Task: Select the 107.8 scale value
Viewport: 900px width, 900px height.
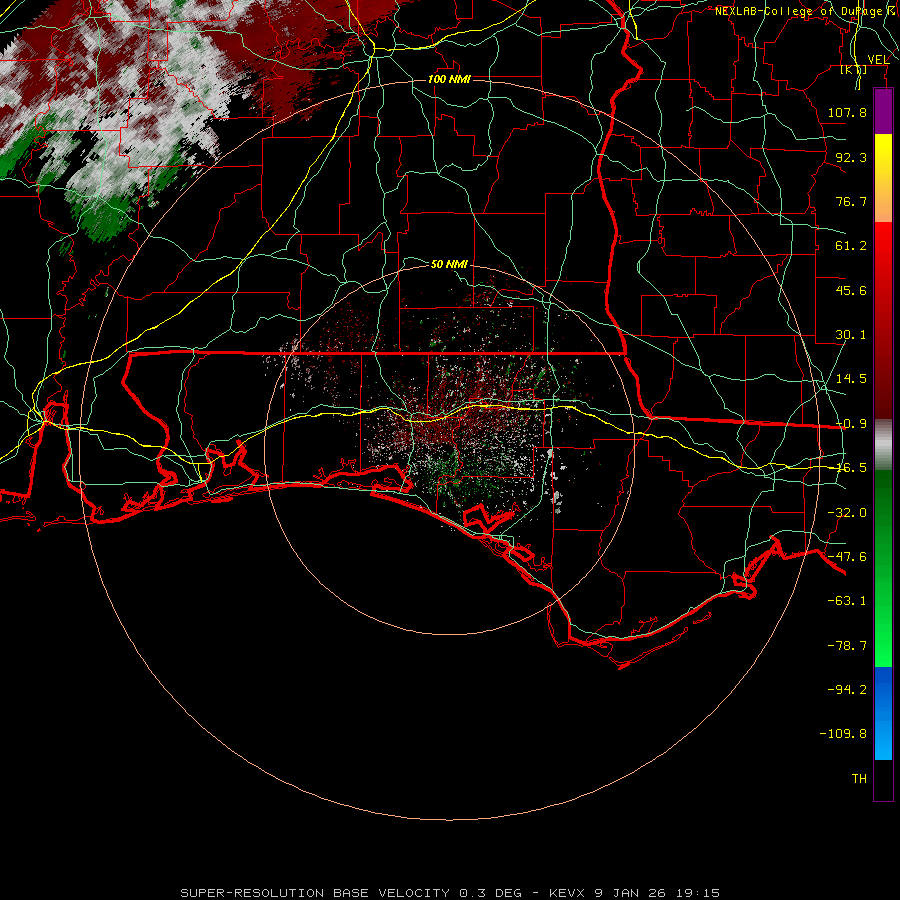Action: point(847,112)
